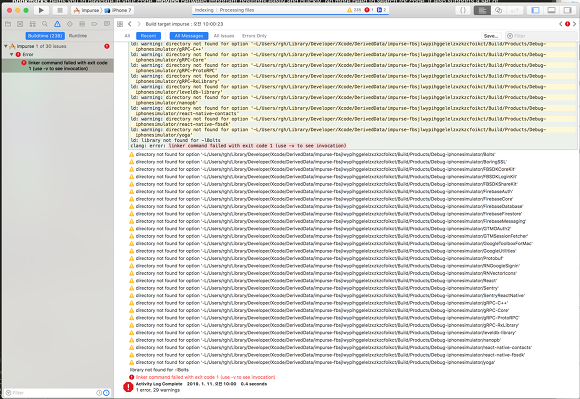This screenshot has width=580, height=399.
Task: Select the red linker command failed log row
Action: click(202, 377)
